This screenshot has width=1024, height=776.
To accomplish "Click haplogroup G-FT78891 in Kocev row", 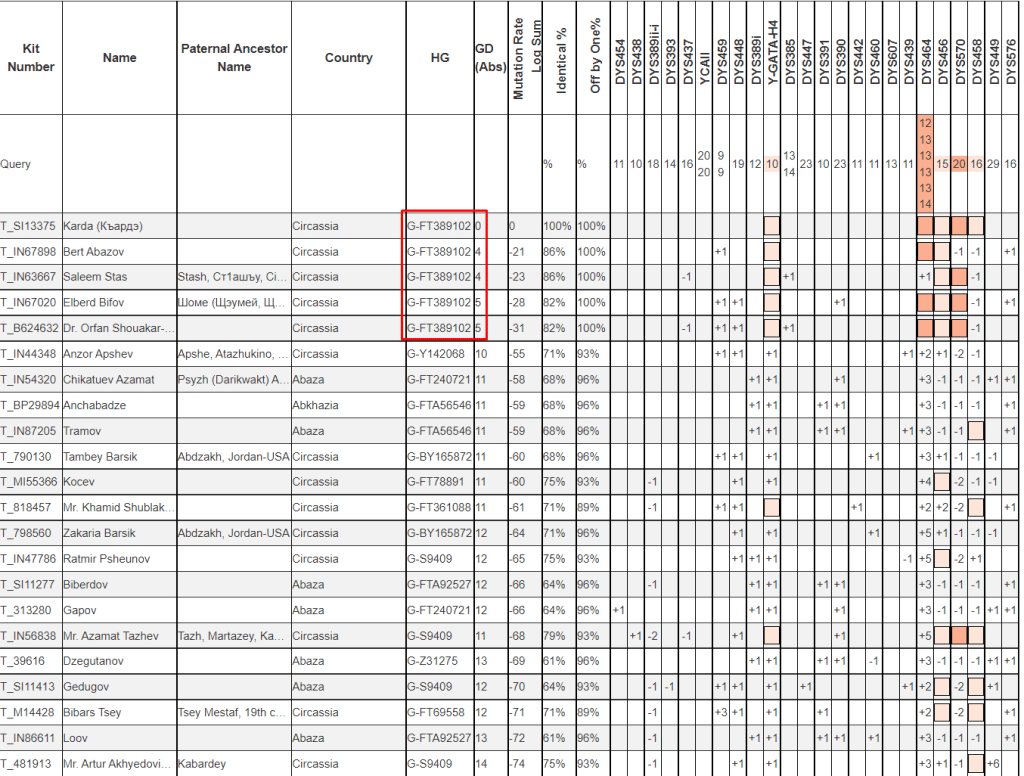I will coord(435,482).
